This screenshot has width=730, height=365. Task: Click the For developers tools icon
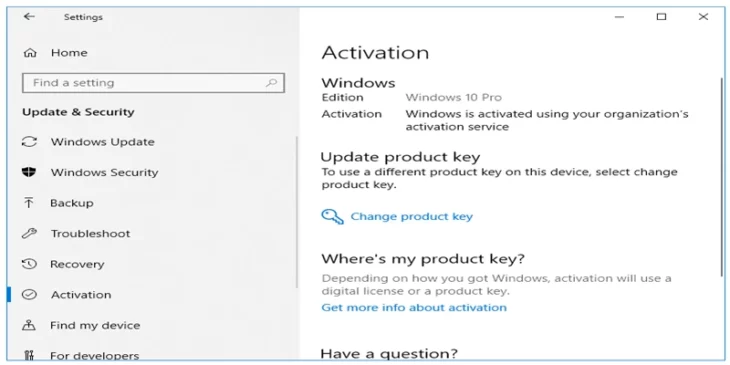point(29,355)
